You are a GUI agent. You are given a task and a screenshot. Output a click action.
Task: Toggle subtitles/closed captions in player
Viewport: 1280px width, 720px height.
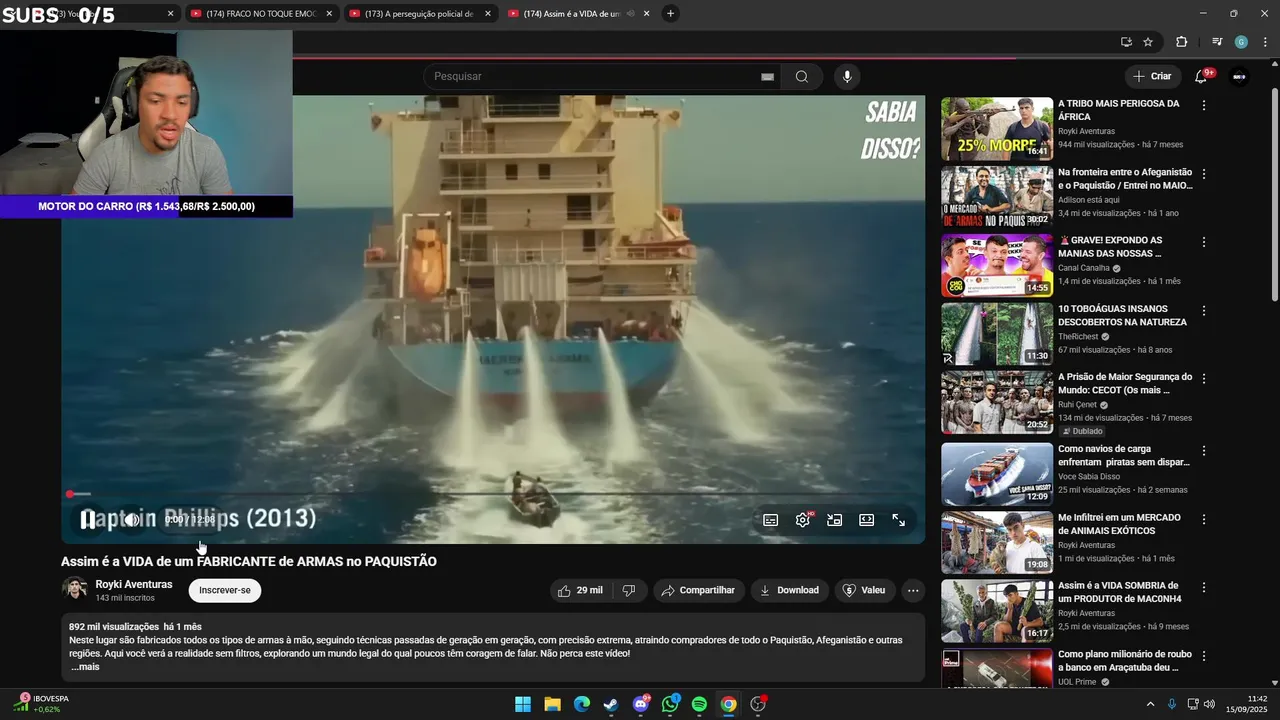770,520
